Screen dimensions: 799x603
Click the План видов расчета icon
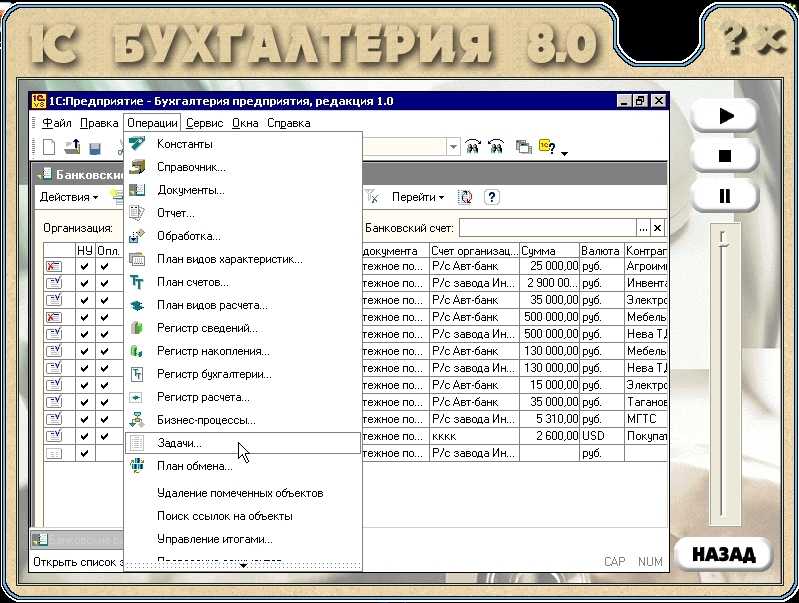point(137,305)
